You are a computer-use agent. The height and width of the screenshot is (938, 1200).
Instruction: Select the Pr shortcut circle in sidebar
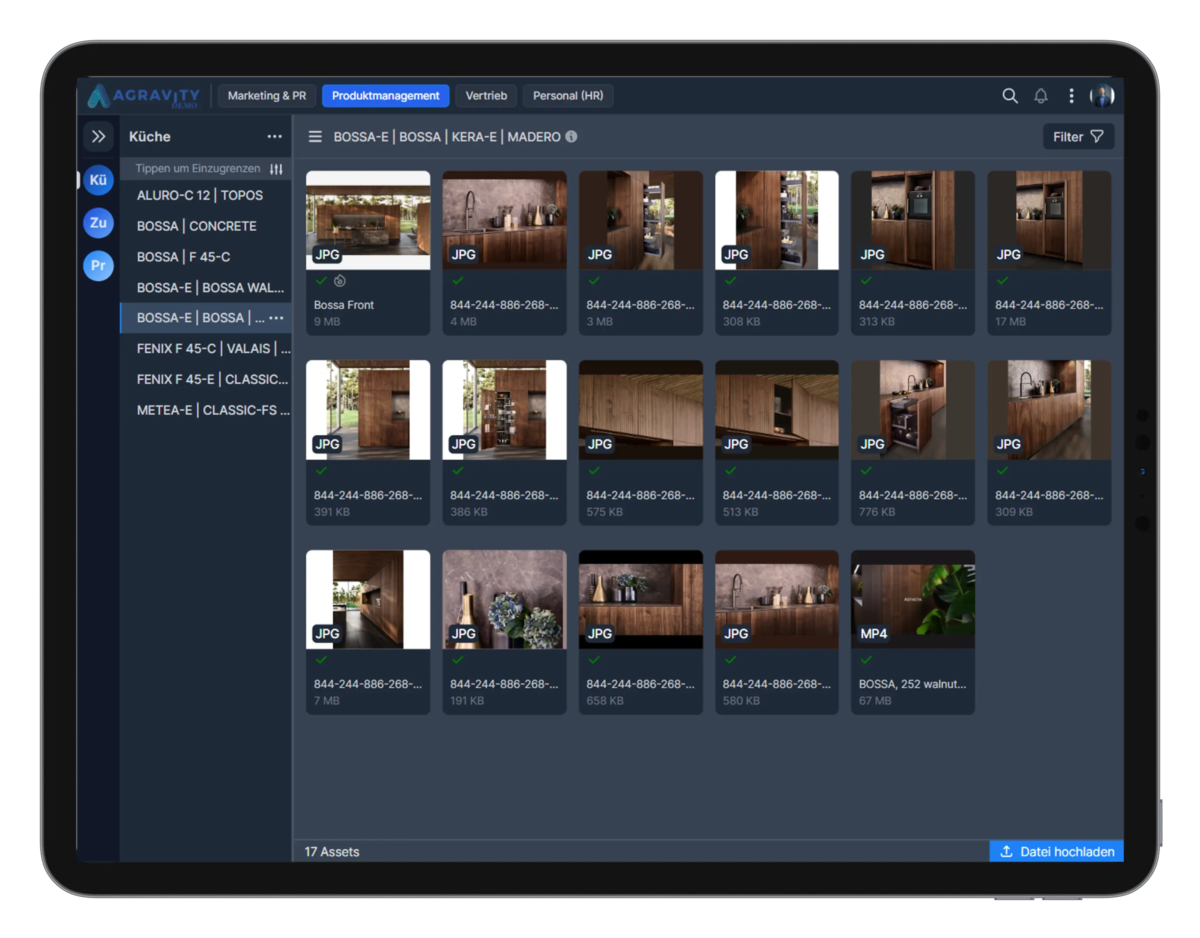[97, 266]
